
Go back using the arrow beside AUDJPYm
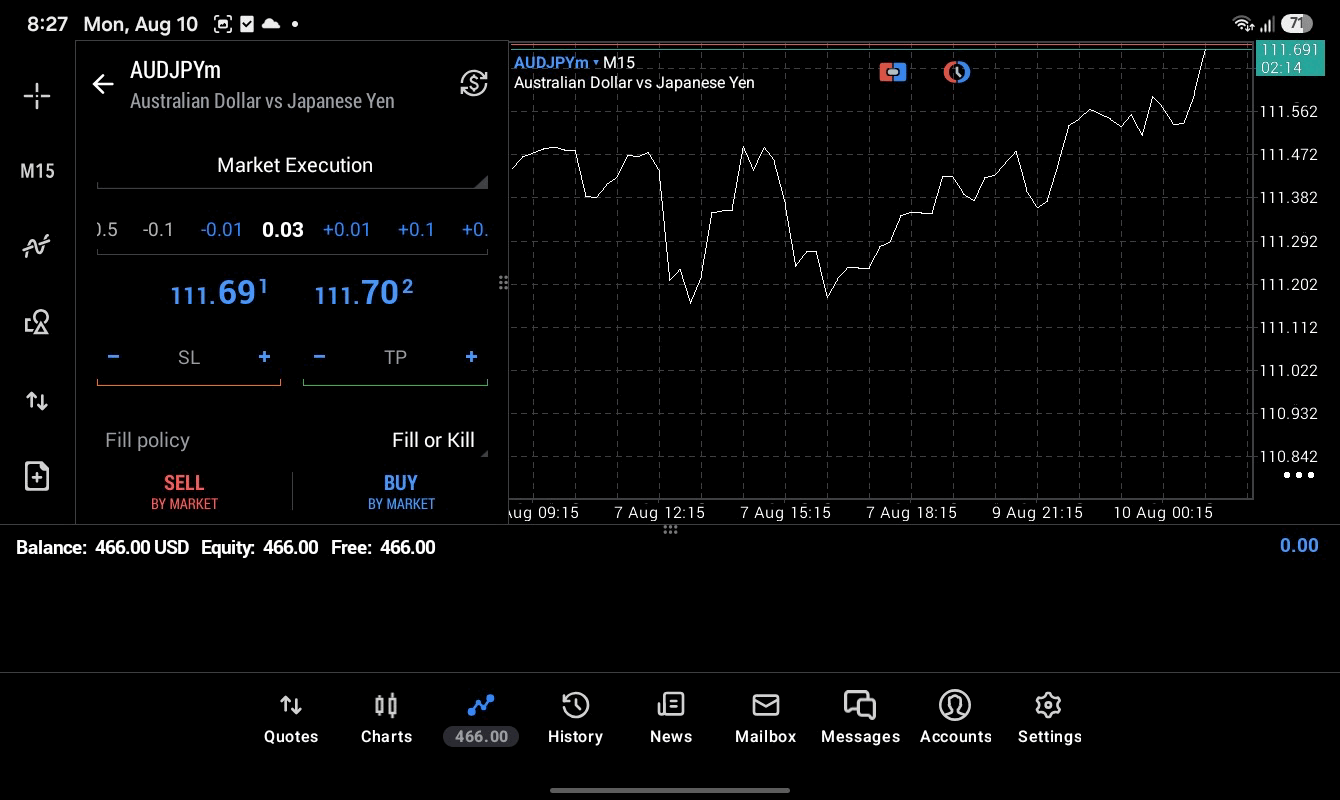[x=103, y=84]
